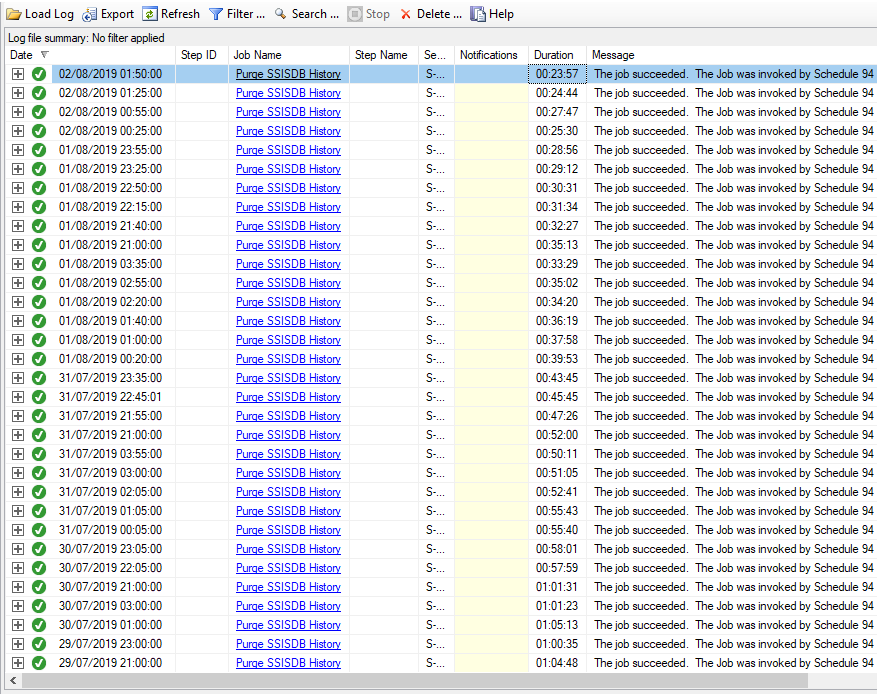
Task: Select the date 02/08/2019 00:25:00
Action: pyautogui.click(x=110, y=131)
